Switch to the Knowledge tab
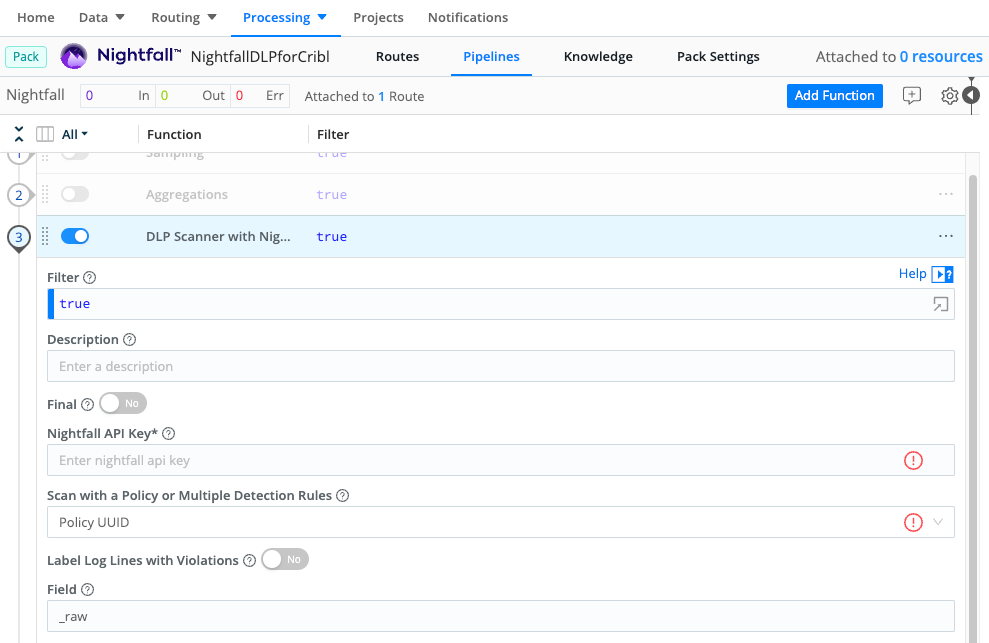The height and width of the screenshot is (643, 989). point(598,57)
